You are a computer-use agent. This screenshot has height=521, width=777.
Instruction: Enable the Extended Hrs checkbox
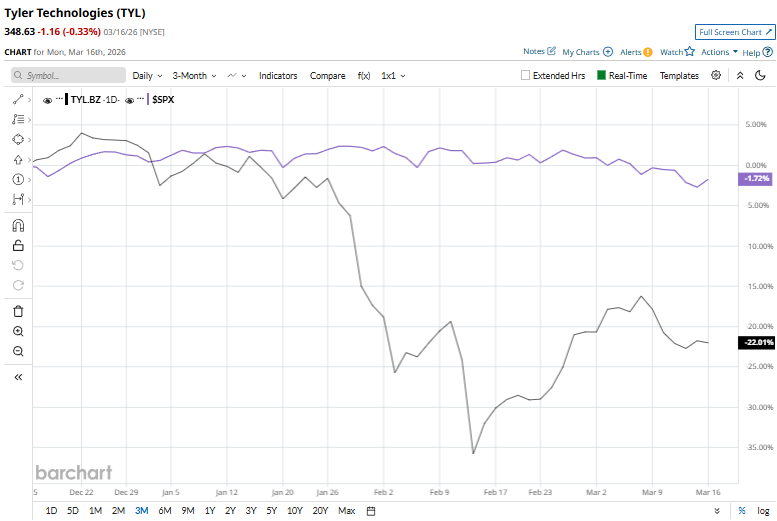(526, 75)
